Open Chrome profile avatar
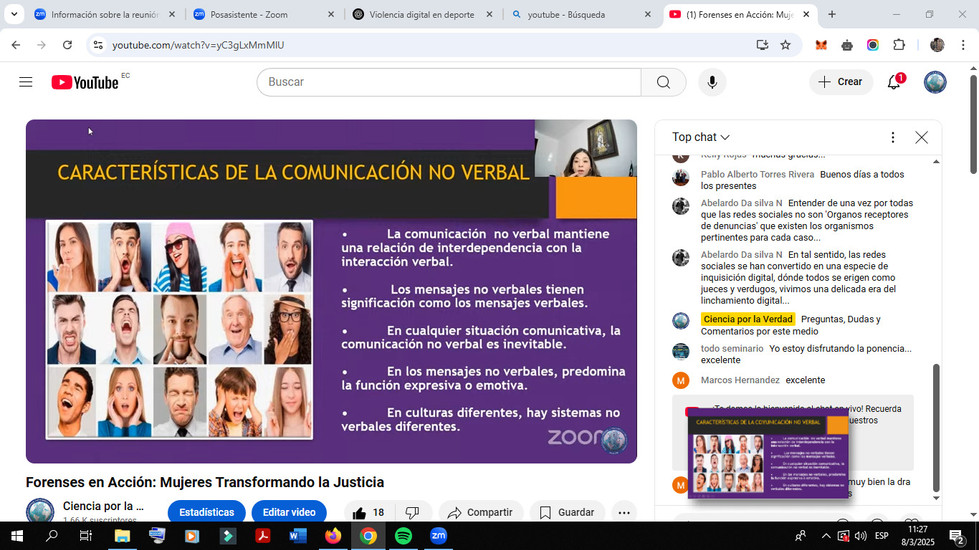 click(937, 45)
